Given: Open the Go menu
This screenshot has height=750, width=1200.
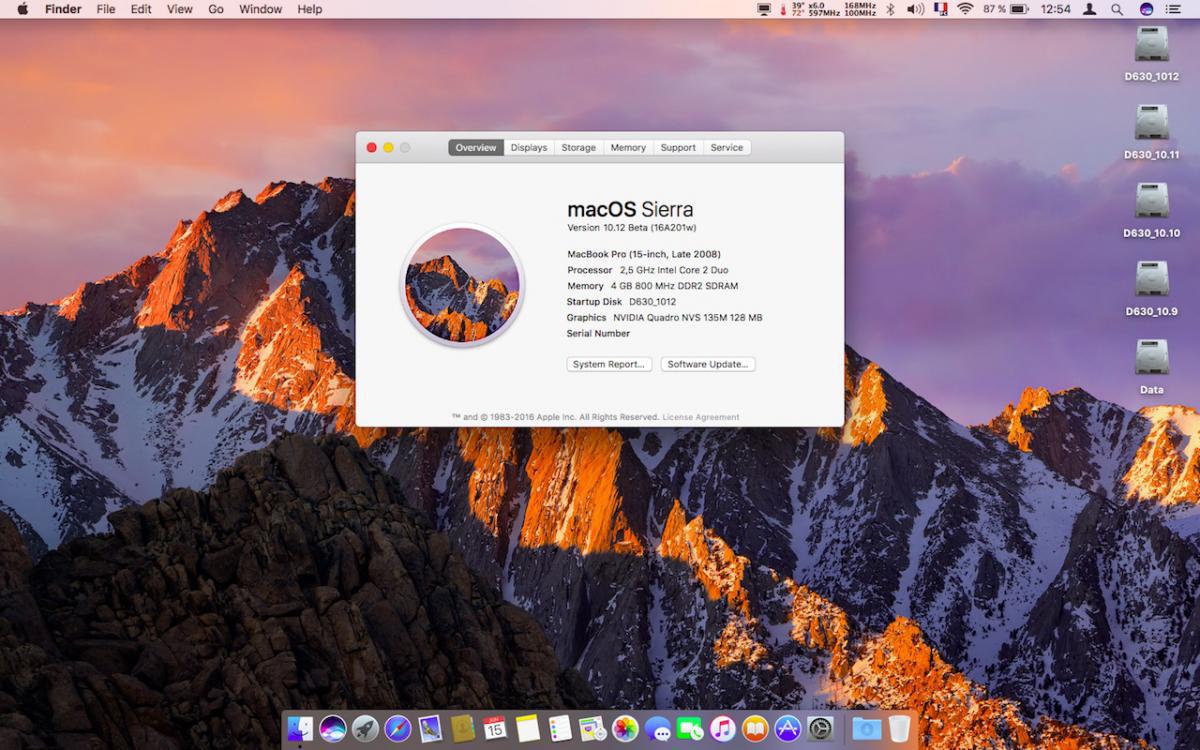Looking at the screenshot, I should point(215,9).
